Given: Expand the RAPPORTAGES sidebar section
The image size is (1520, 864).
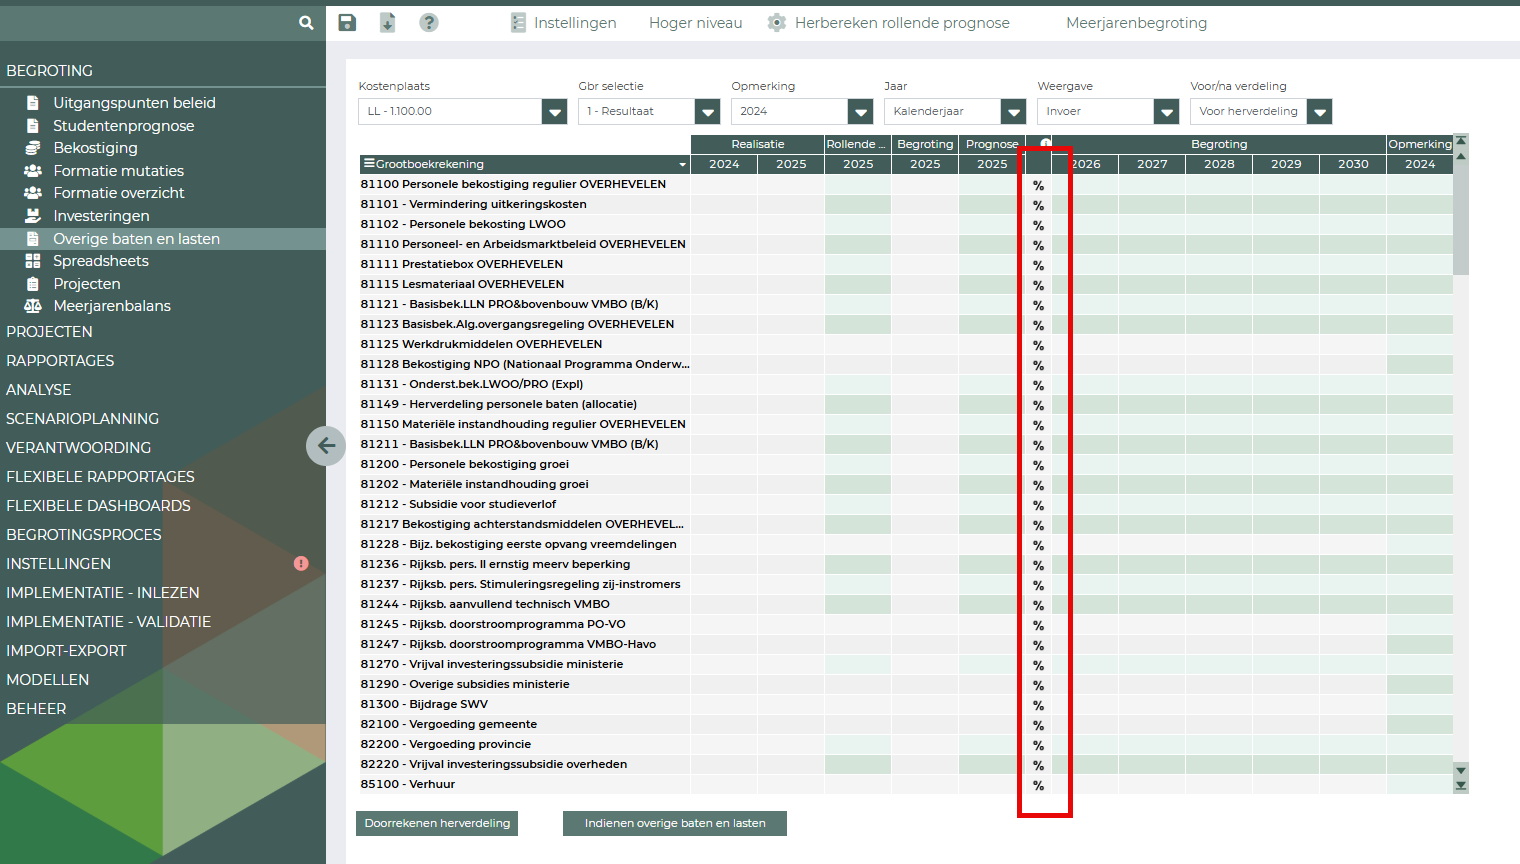Looking at the screenshot, I should tap(60, 361).
